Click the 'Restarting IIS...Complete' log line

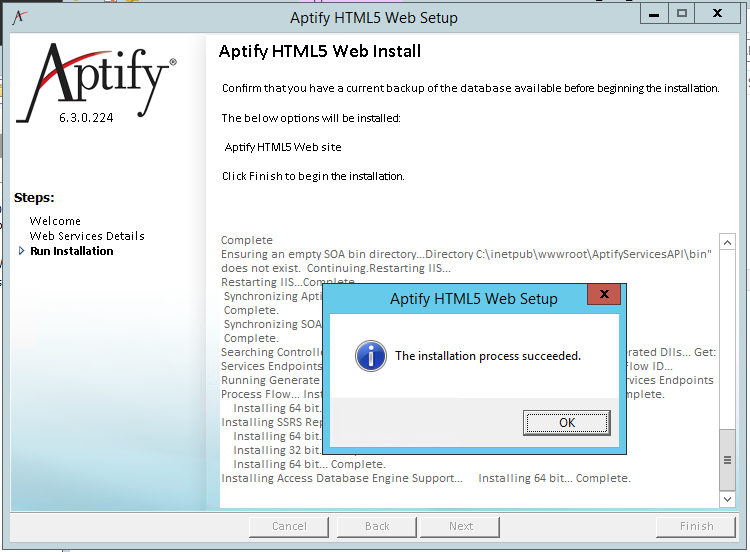[288, 282]
